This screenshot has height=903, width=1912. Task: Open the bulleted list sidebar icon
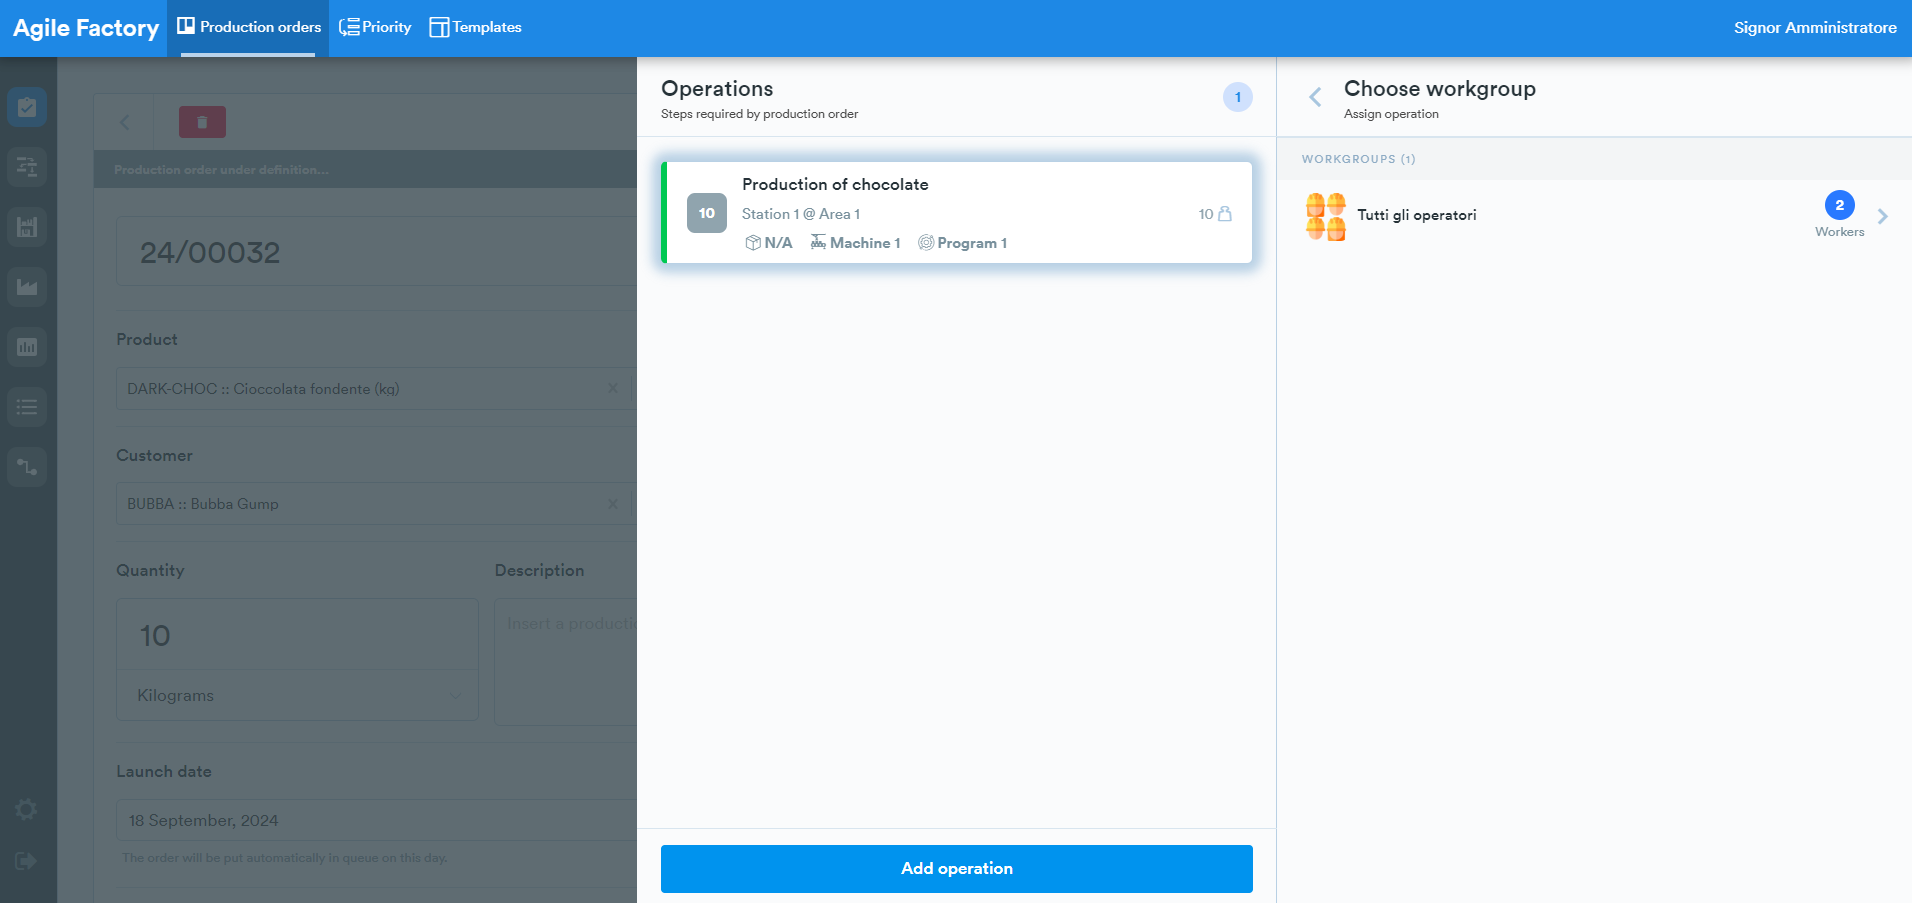coord(27,407)
